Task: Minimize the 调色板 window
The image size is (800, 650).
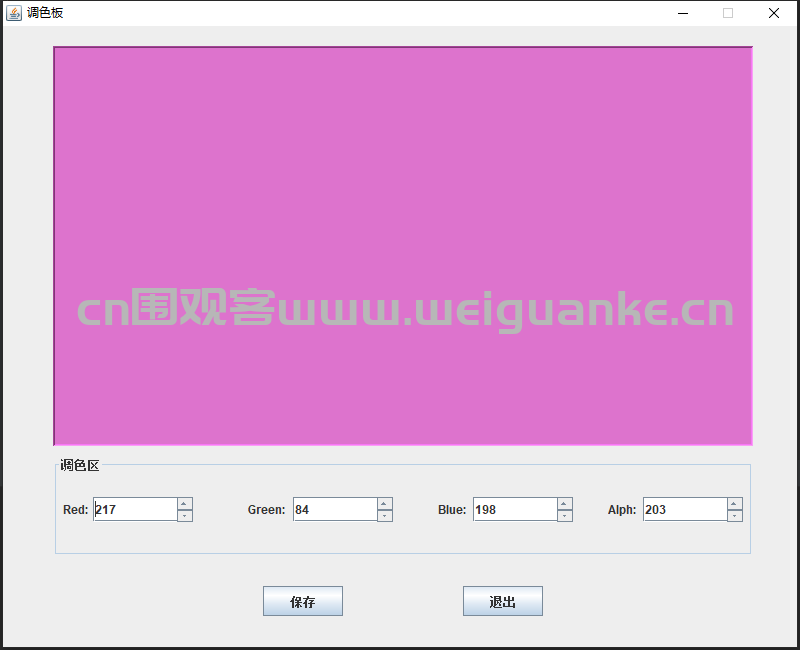Action: coord(683,13)
